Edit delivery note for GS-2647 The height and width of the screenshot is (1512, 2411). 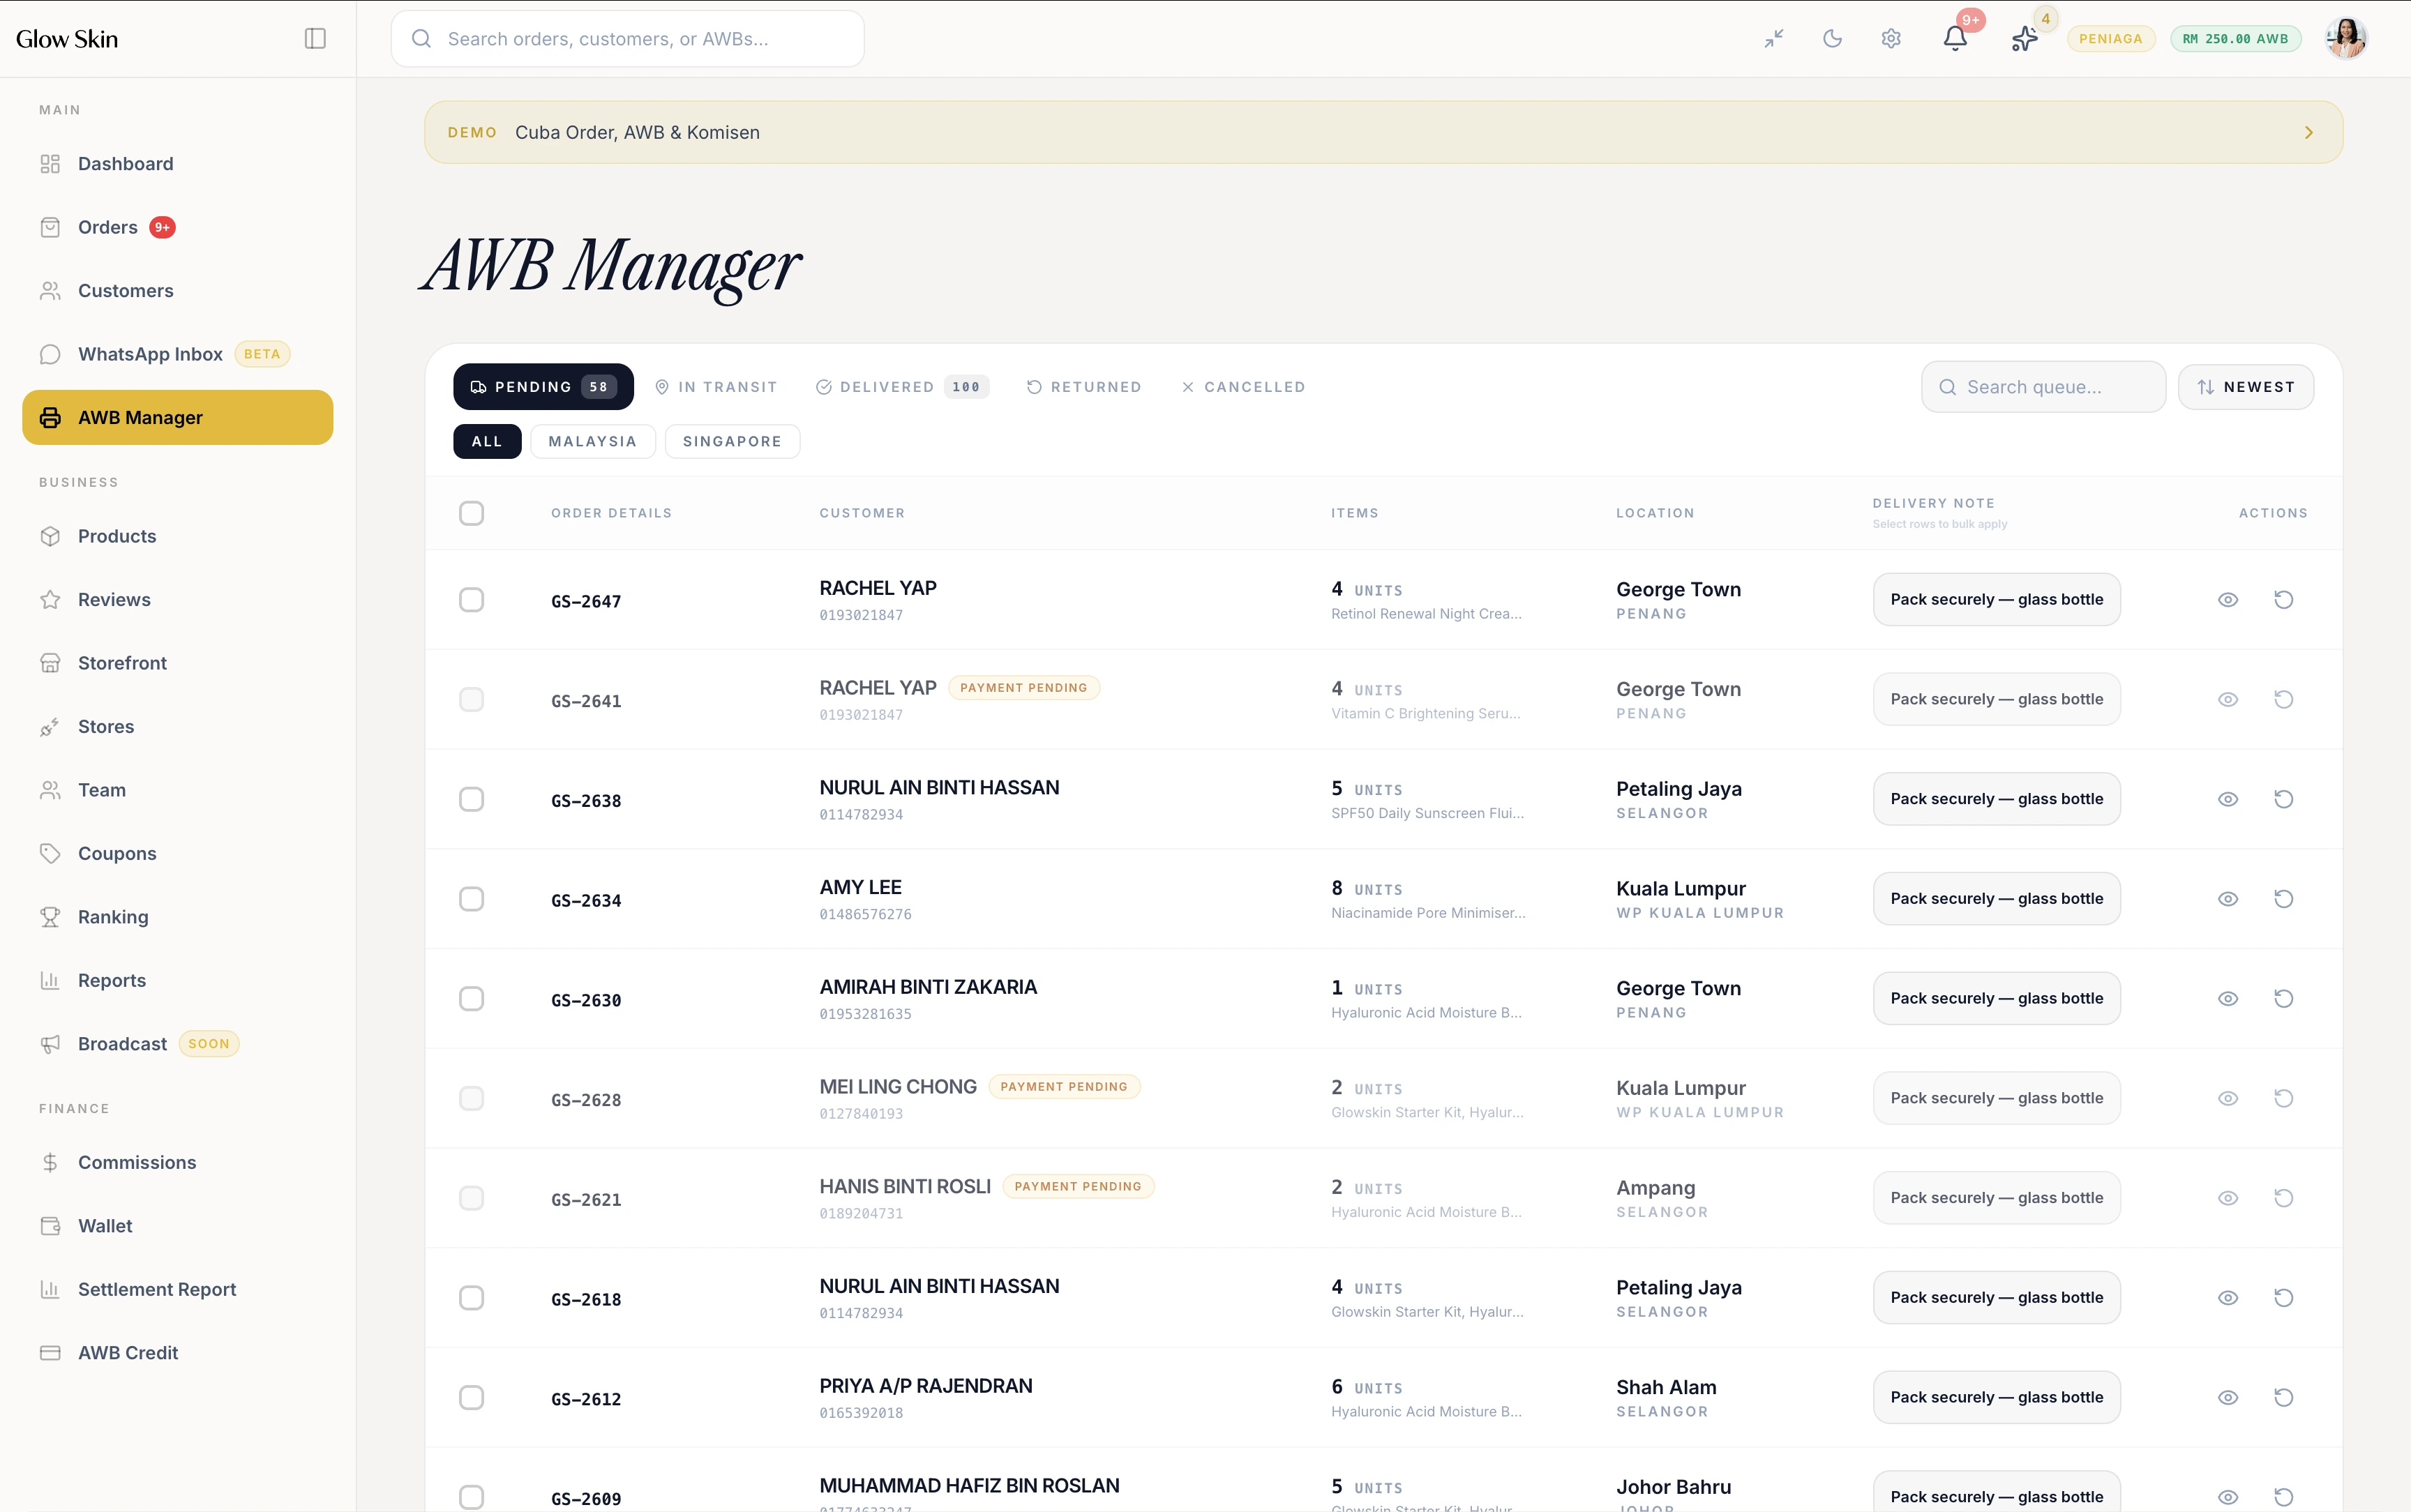[x=1997, y=600]
